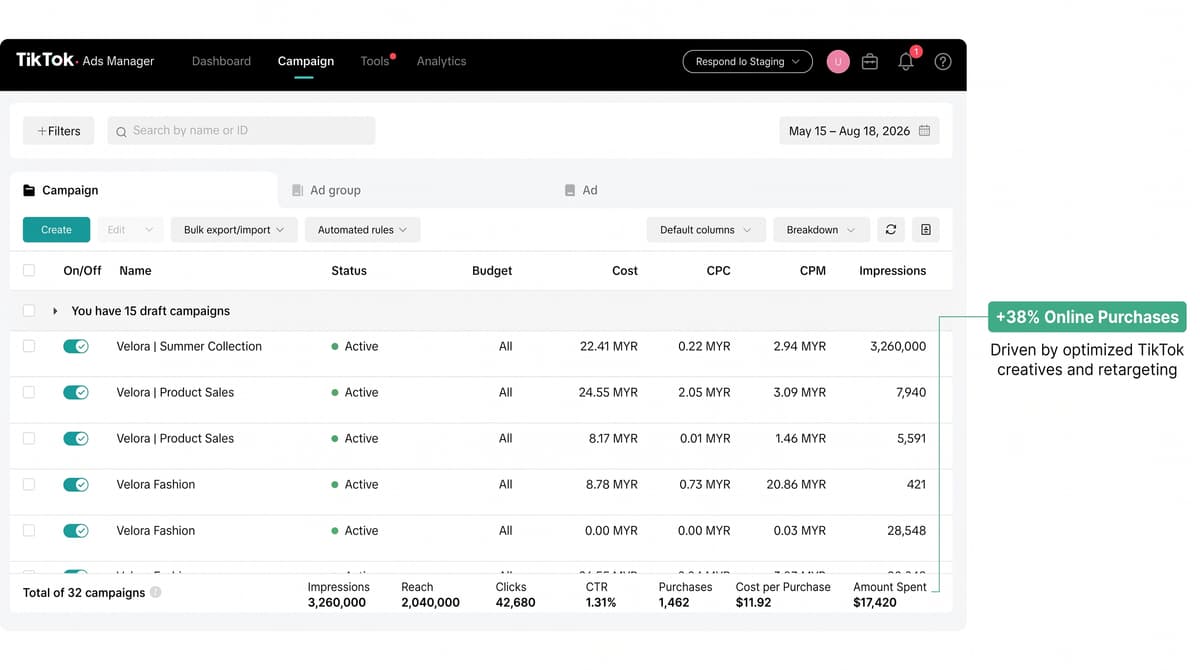Open the Tools menu

375,61
